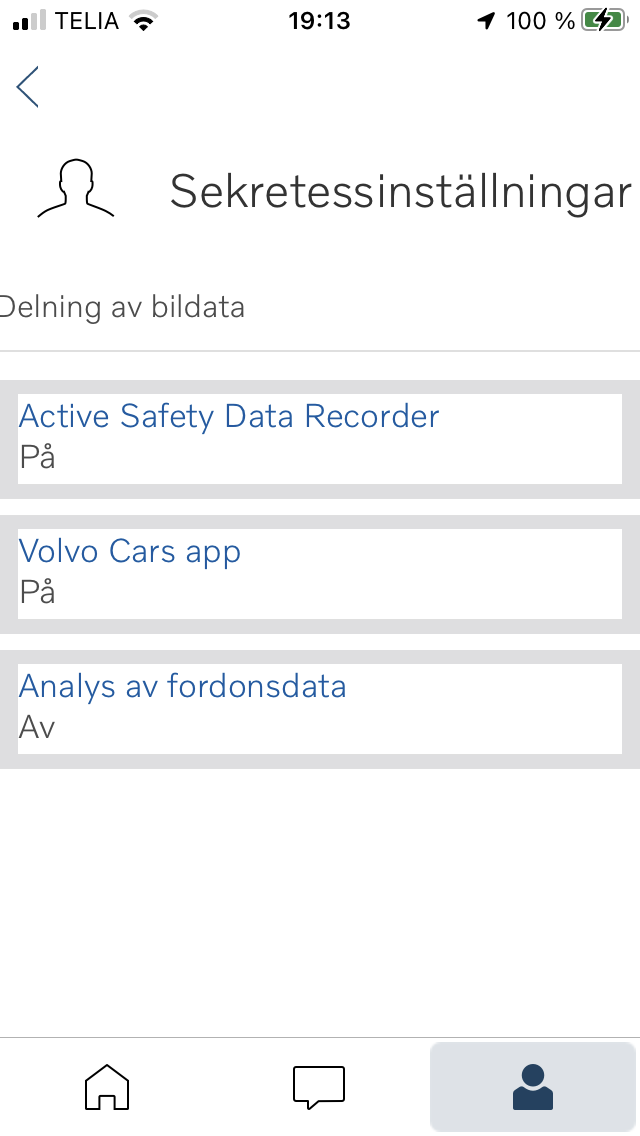
Task: Toggle the På status under Volvo Cars app
Action: 37,592
